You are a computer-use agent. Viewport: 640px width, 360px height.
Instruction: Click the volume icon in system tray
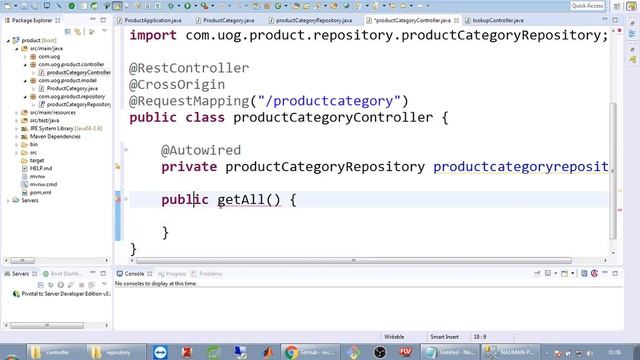589,353
